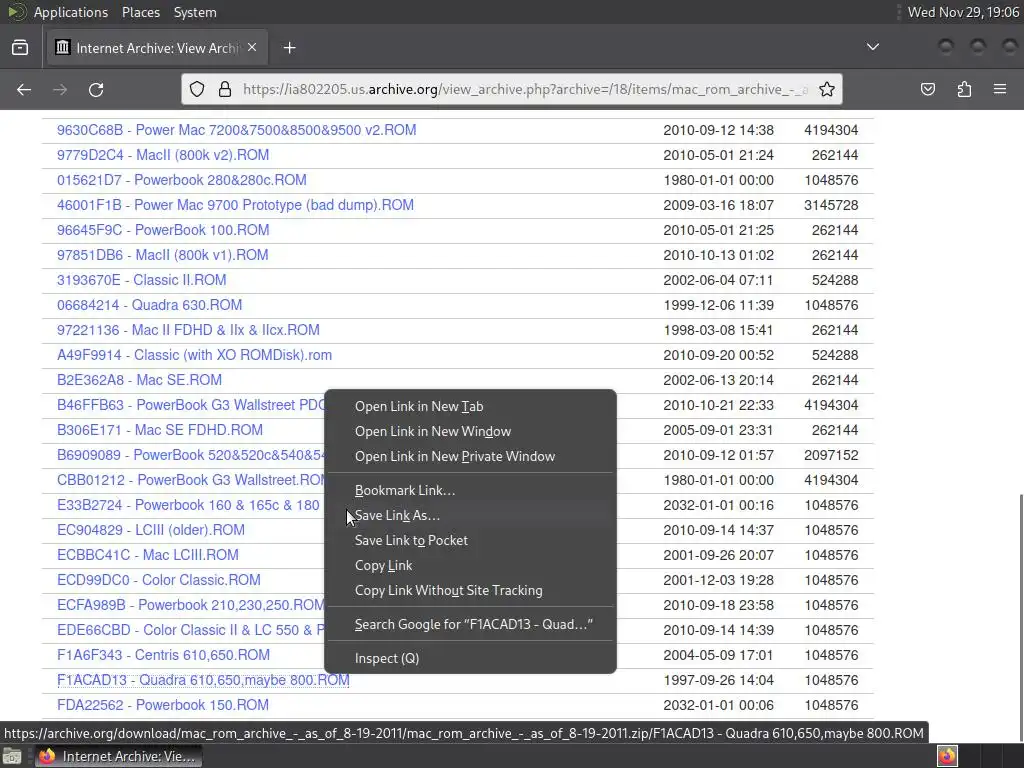Open E33B2724 Powerbook 160 & 165c link
This screenshot has height=768, width=1024.
(x=188, y=505)
